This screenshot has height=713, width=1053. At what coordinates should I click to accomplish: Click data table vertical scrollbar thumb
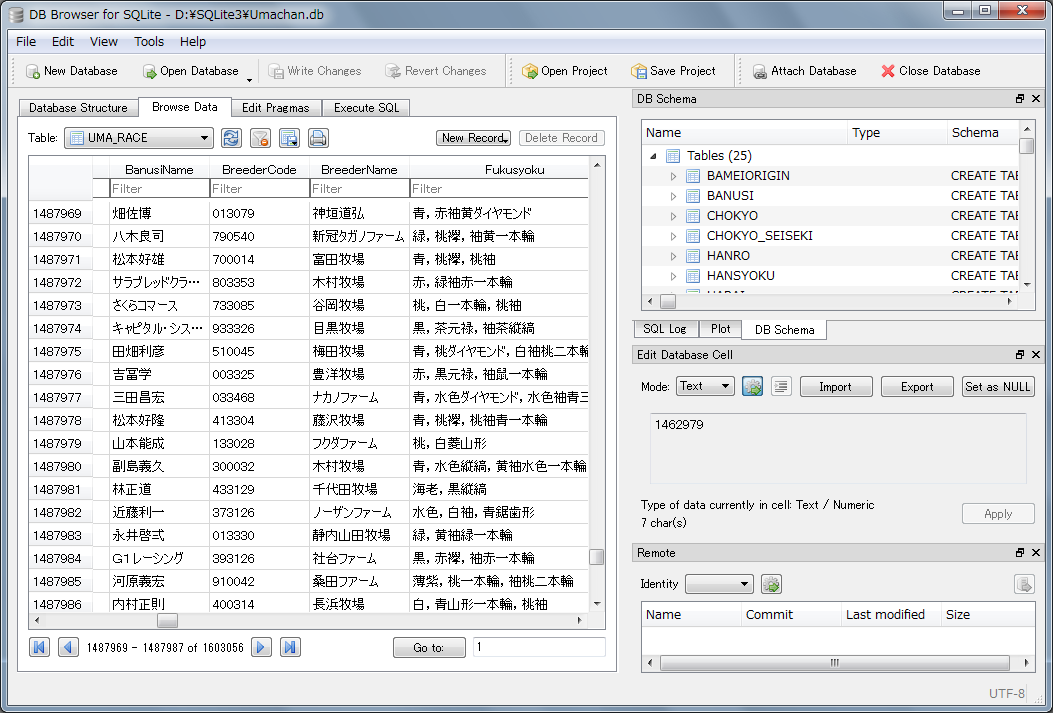tap(596, 557)
